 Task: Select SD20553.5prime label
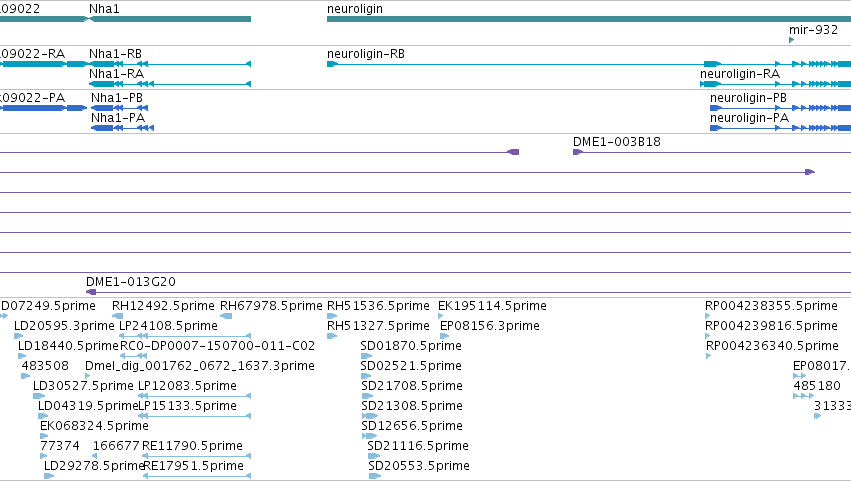[x=419, y=466]
